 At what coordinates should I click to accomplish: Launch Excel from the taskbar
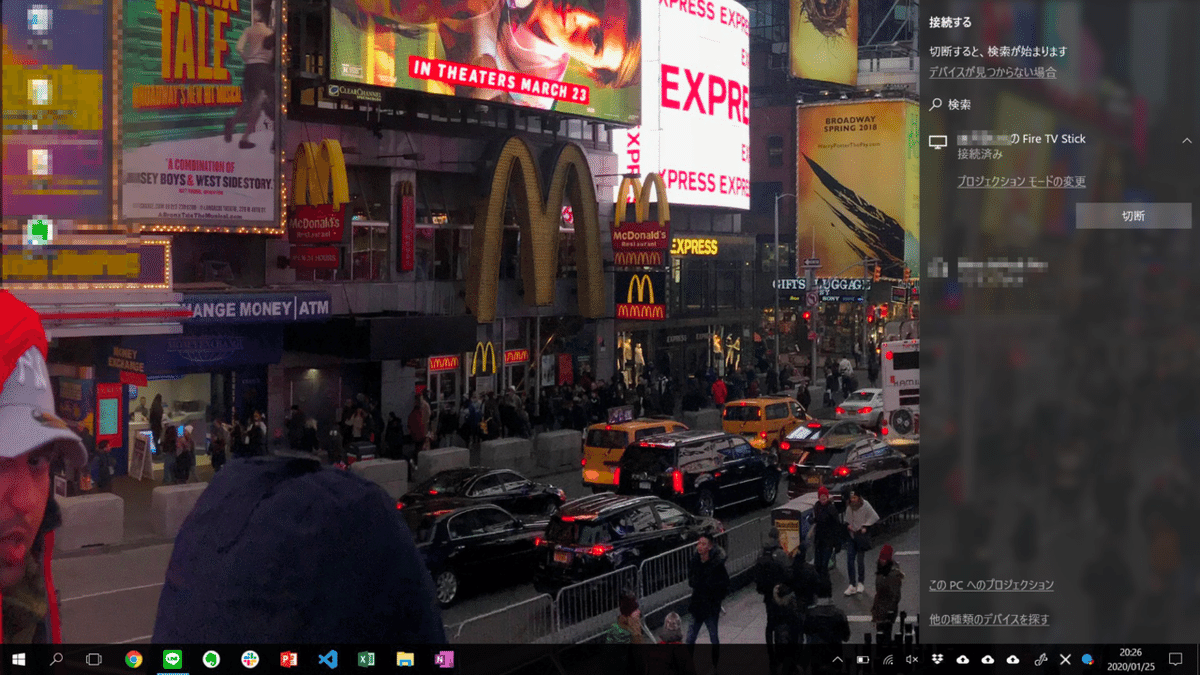pyautogui.click(x=367, y=659)
